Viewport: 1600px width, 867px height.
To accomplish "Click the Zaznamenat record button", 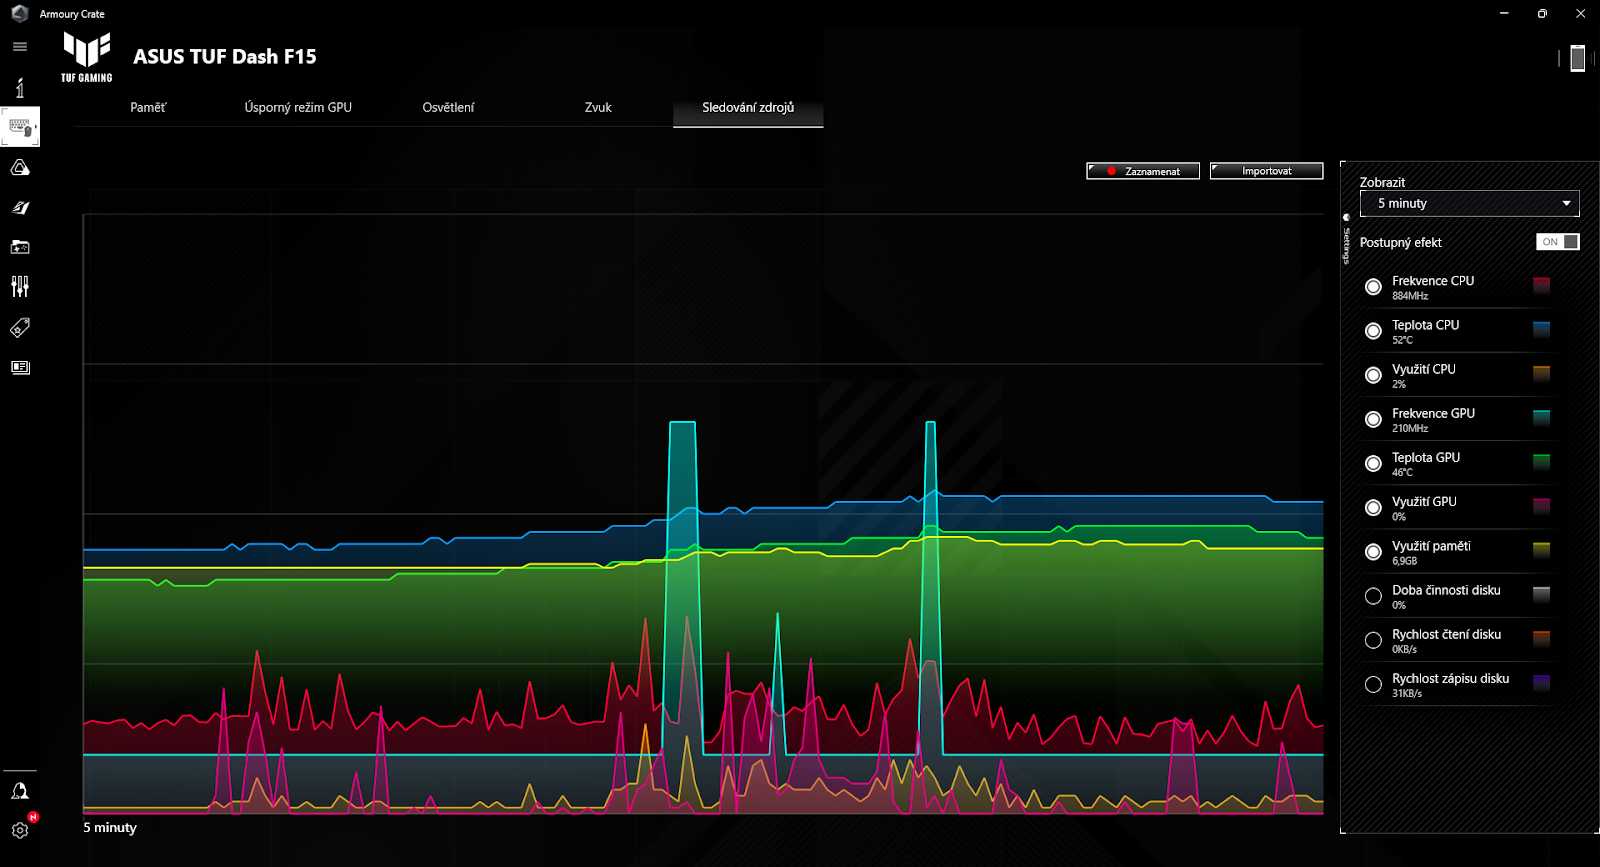I will pyautogui.click(x=1143, y=171).
